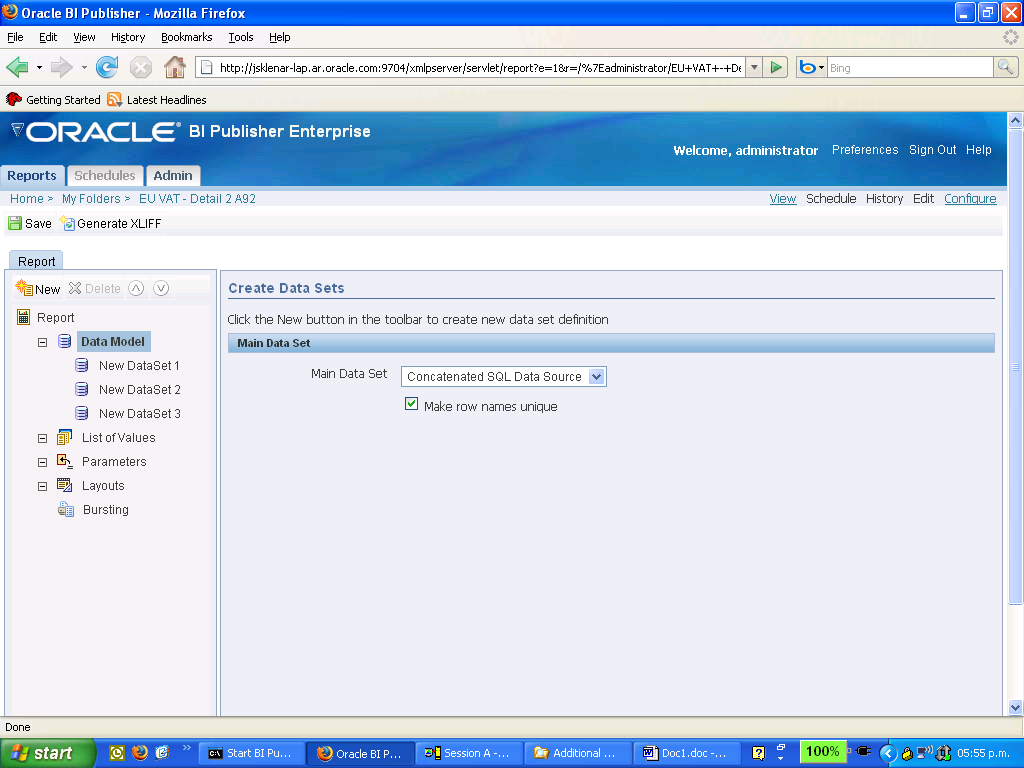Click the Firefox Back arrow icon
The width and height of the screenshot is (1024, 768).
17,67
